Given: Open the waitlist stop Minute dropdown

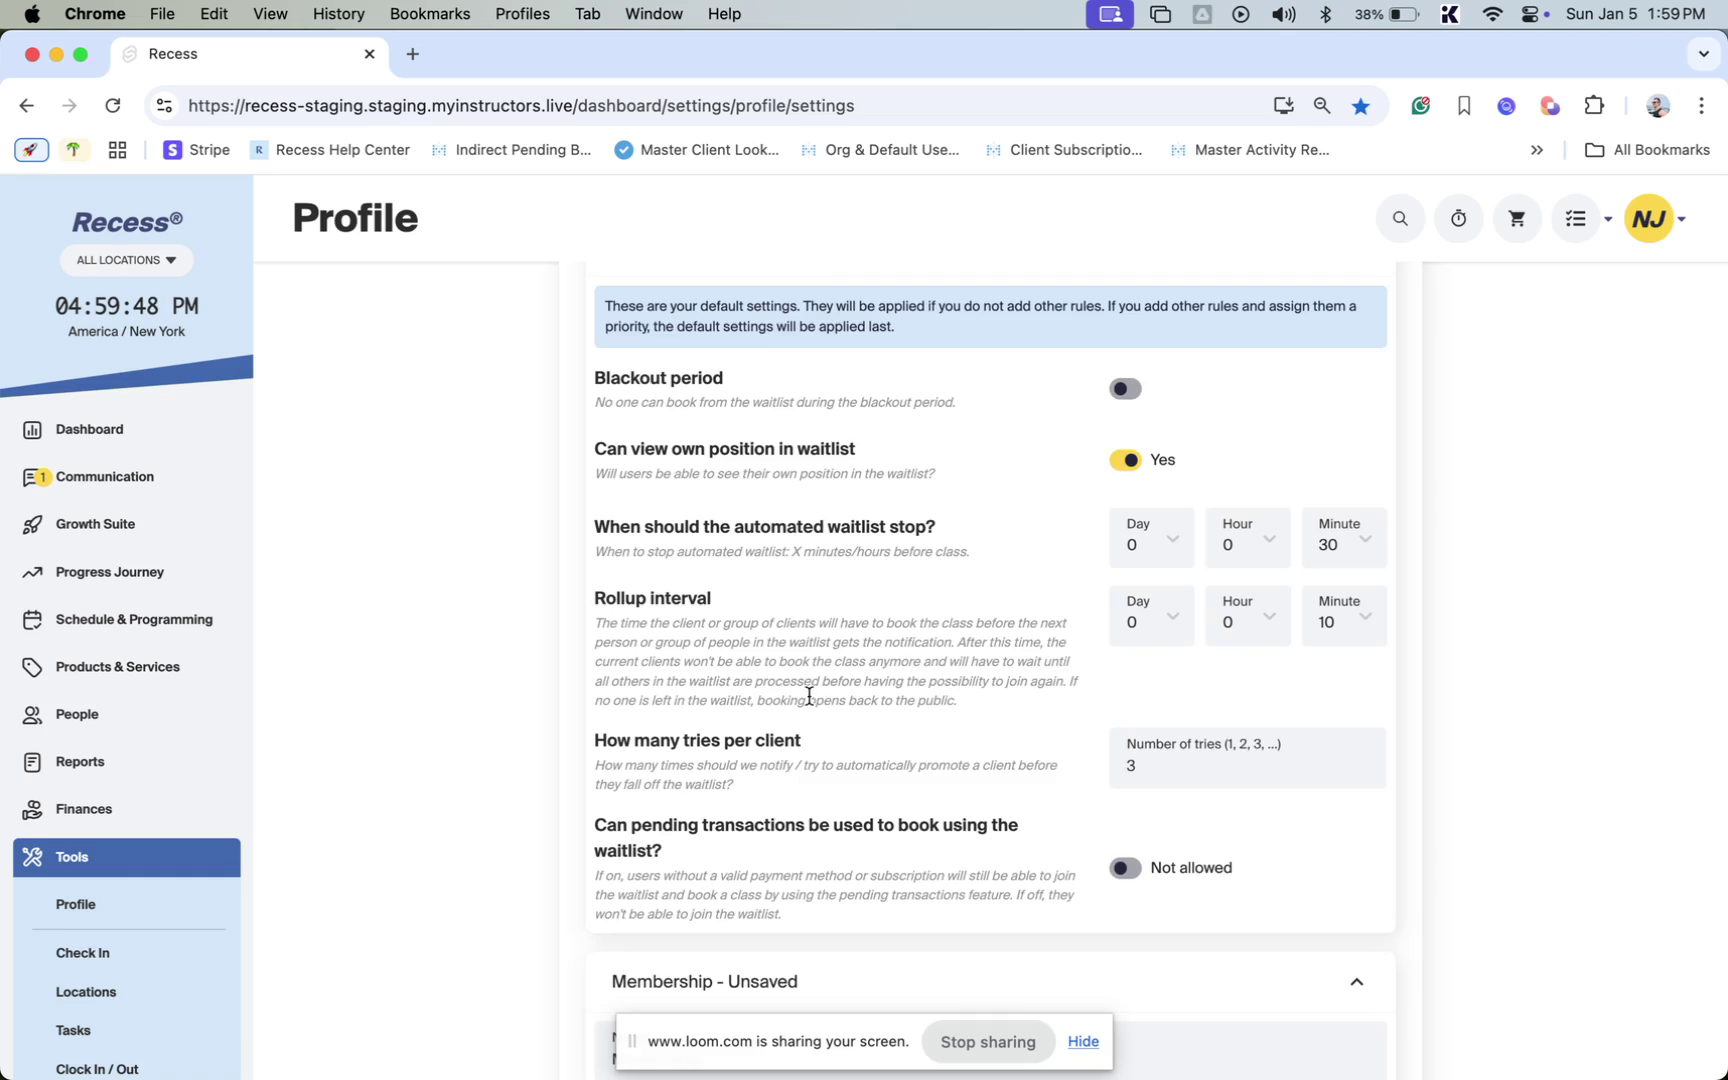Looking at the screenshot, I should (1343, 538).
